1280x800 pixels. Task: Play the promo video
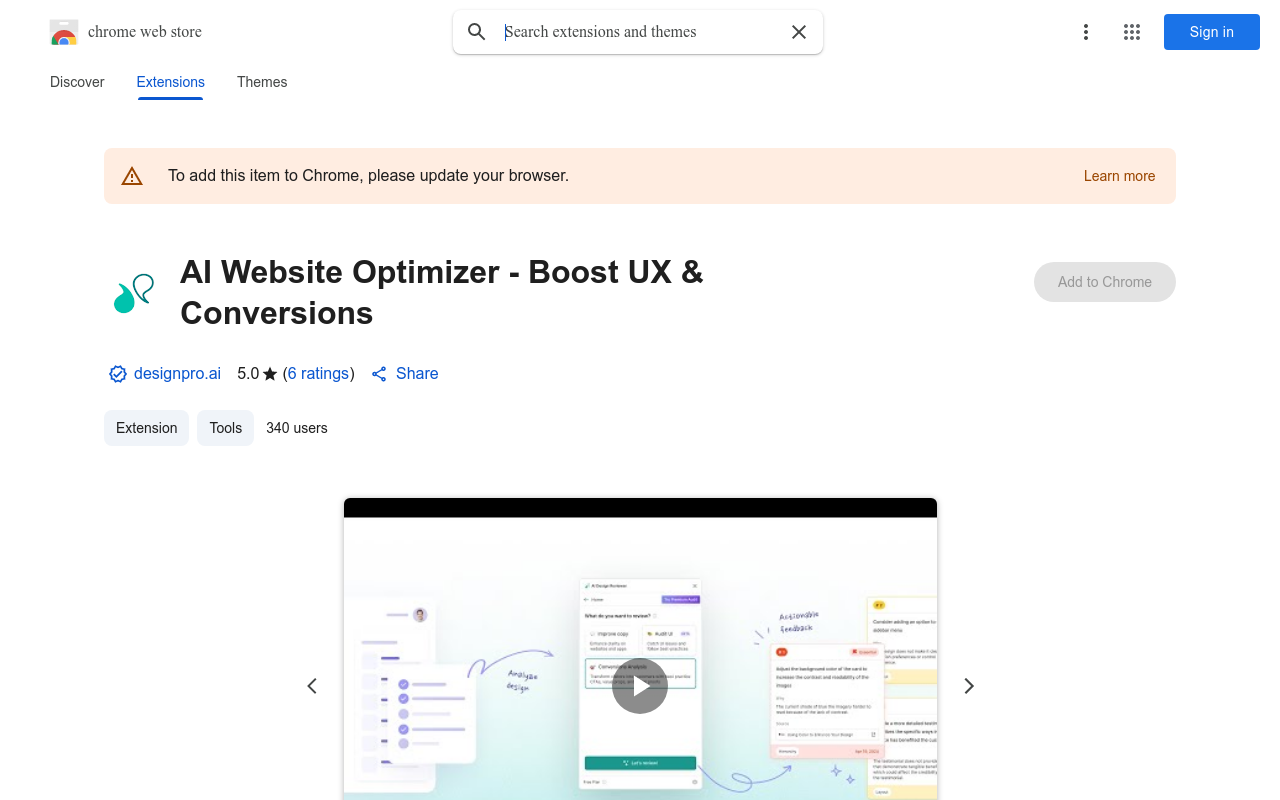(x=640, y=686)
